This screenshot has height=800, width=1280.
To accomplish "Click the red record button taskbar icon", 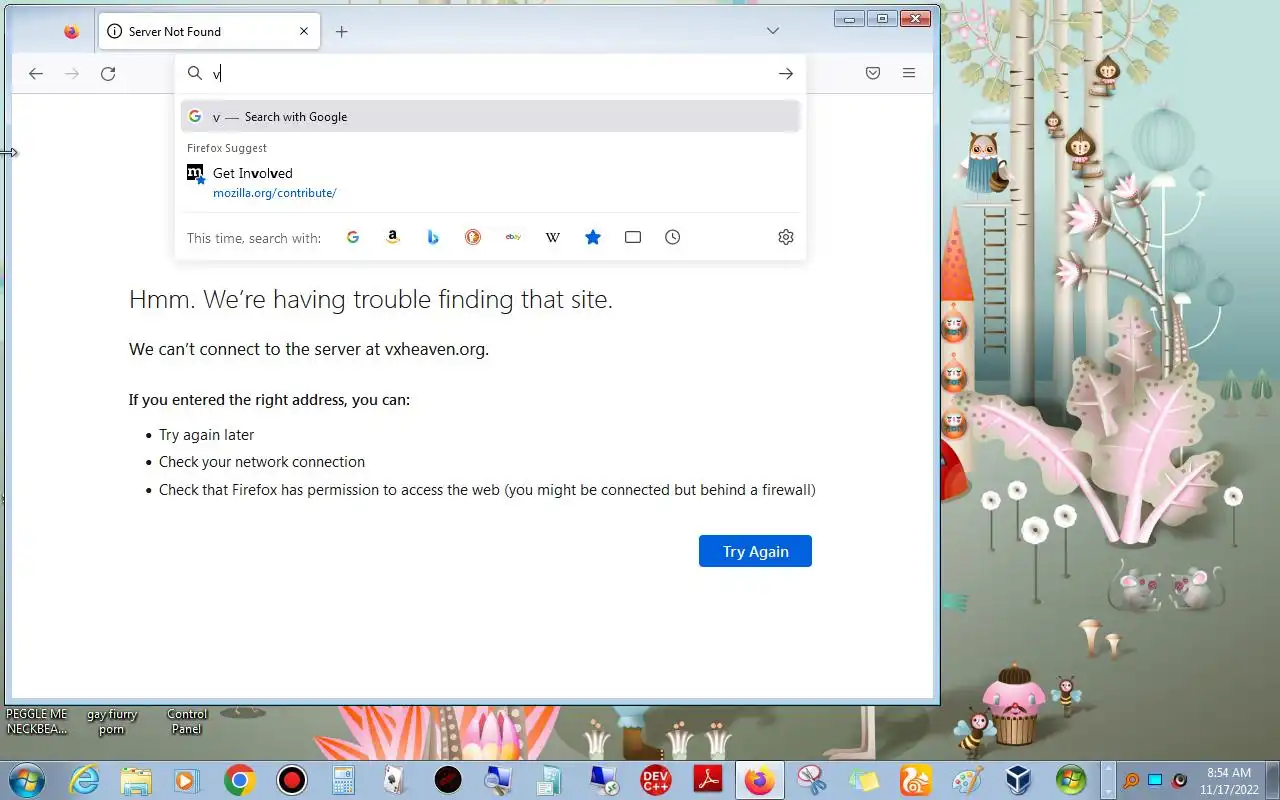I will click(x=292, y=780).
